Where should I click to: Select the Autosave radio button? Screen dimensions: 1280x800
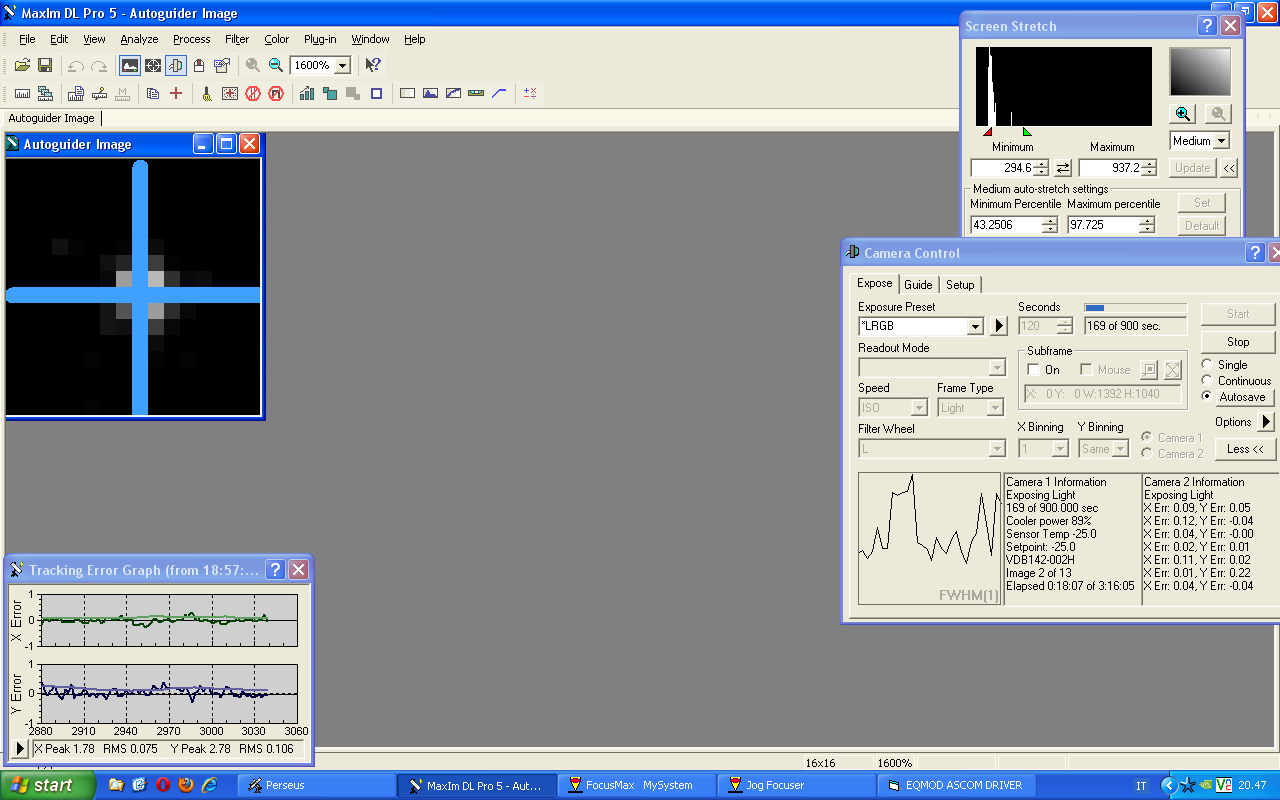[x=1207, y=397]
